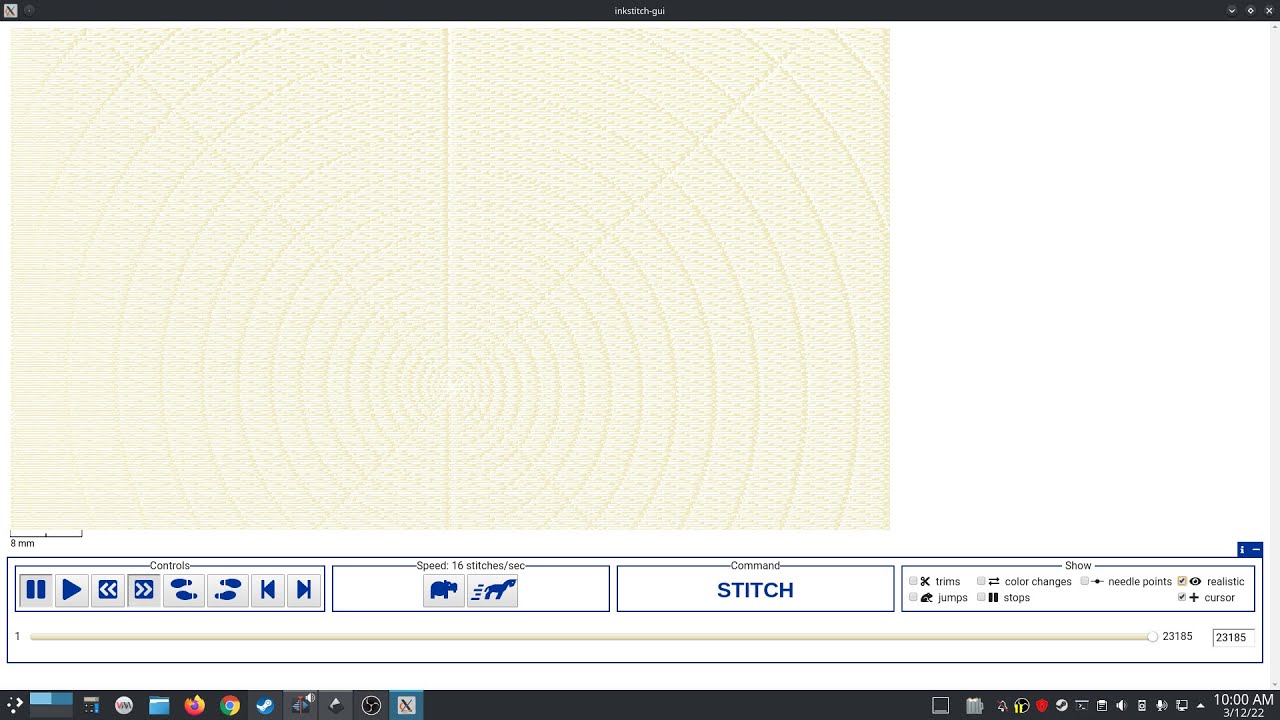Open the volume control in system tray
Viewport: 1280px width, 720px height.
pyautogui.click(x=1121, y=706)
